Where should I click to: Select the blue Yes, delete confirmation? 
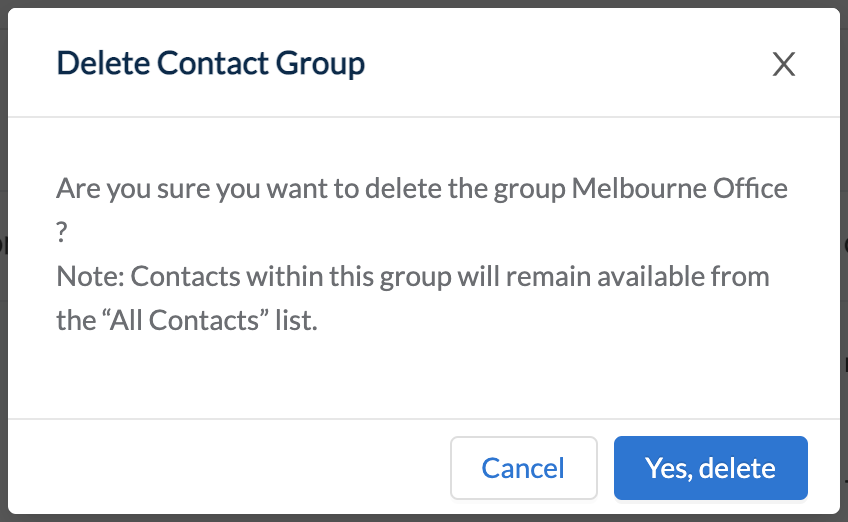point(711,468)
